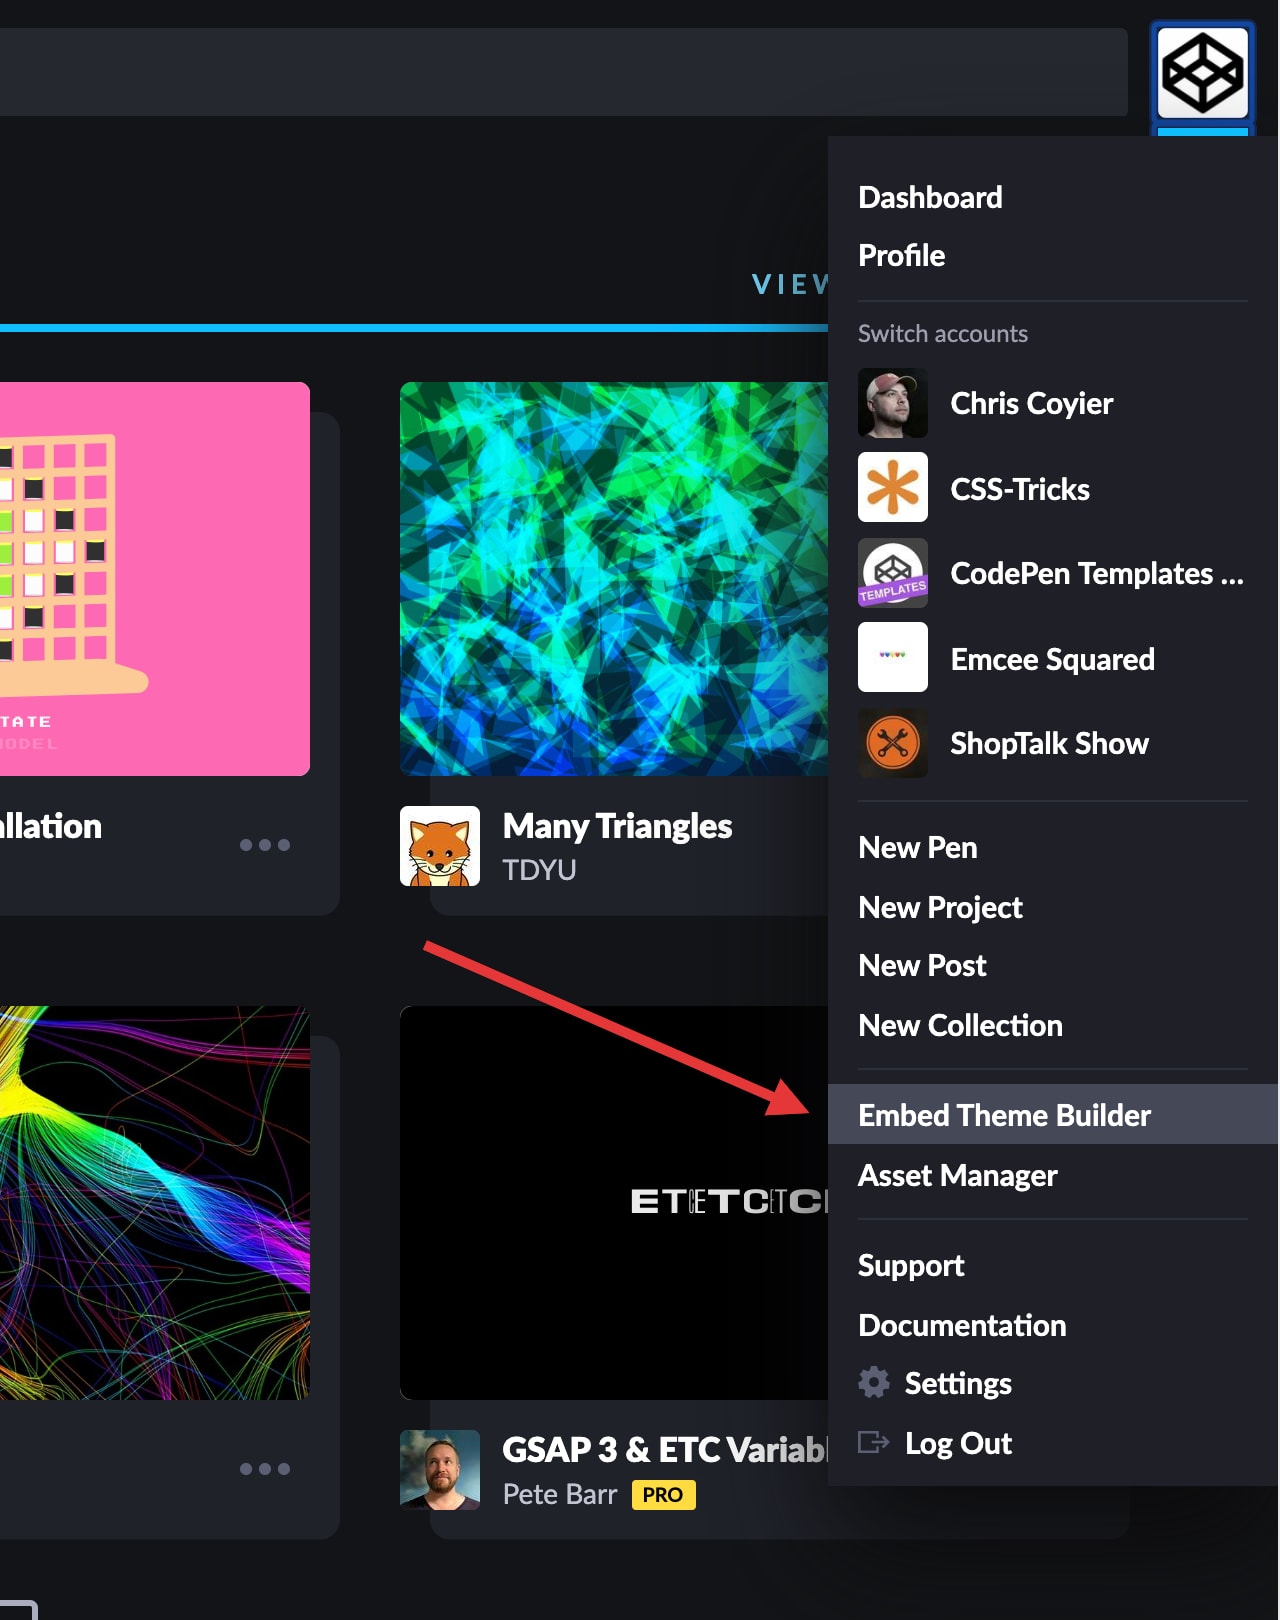Click the CodePen user avatar menu icon
The height and width of the screenshot is (1620, 1280).
tap(1202, 73)
